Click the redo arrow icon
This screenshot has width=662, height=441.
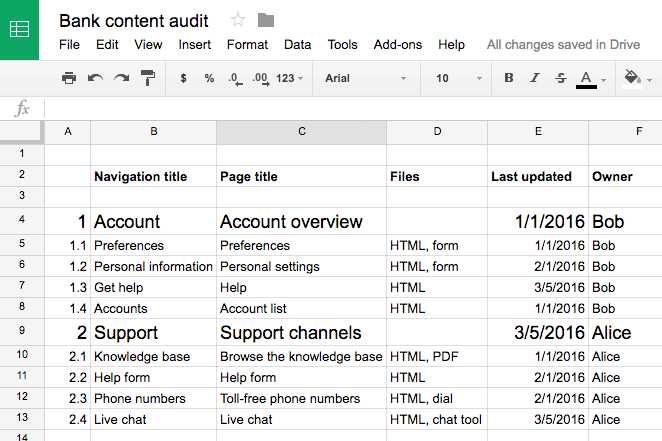click(x=121, y=78)
